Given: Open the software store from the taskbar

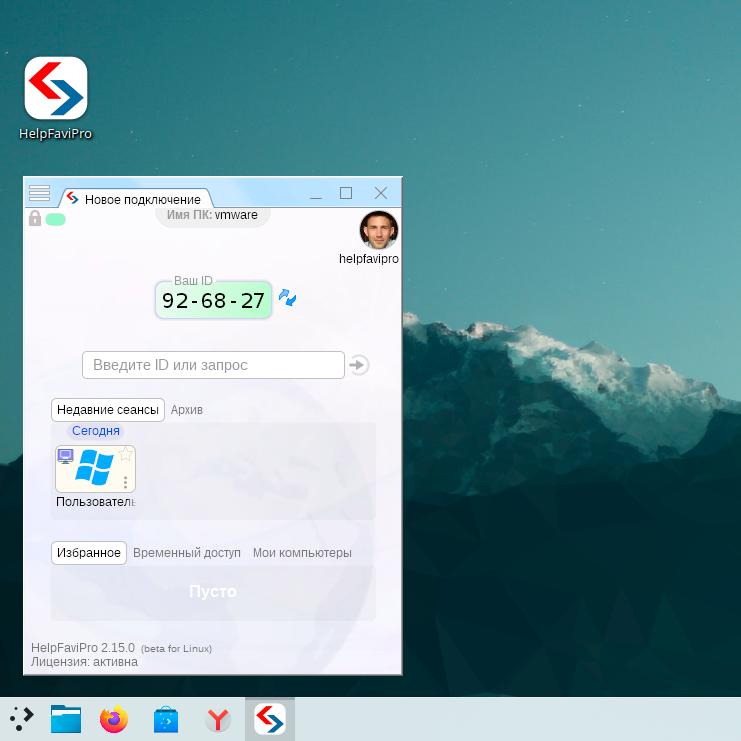Looking at the screenshot, I should click(x=166, y=719).
